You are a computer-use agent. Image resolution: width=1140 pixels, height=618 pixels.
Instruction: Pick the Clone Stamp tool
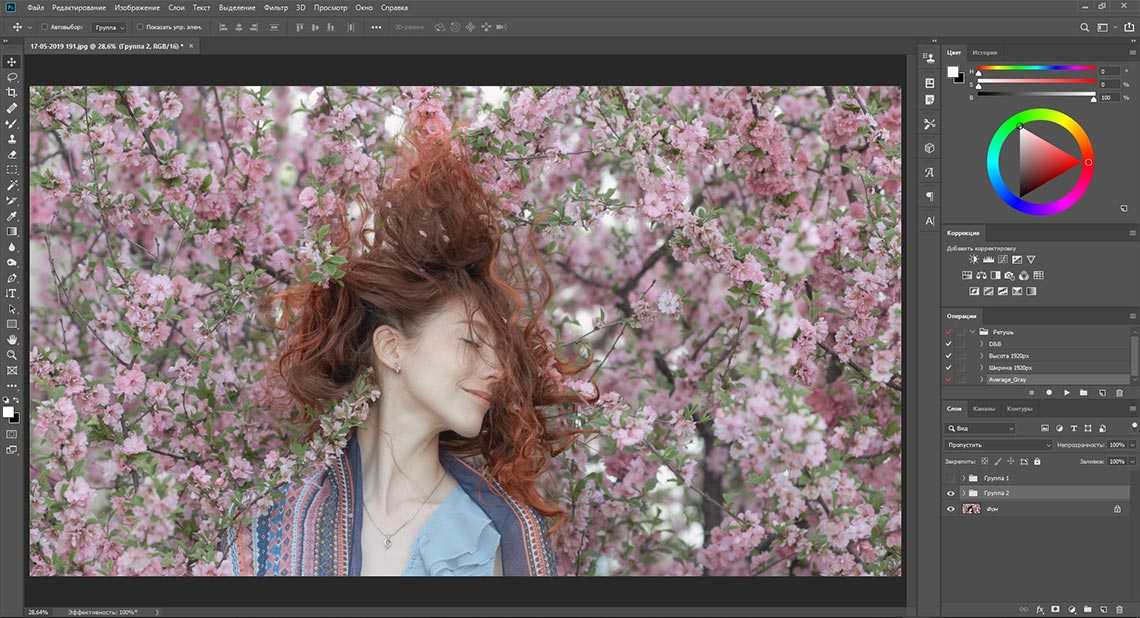(x=12, y=139)
